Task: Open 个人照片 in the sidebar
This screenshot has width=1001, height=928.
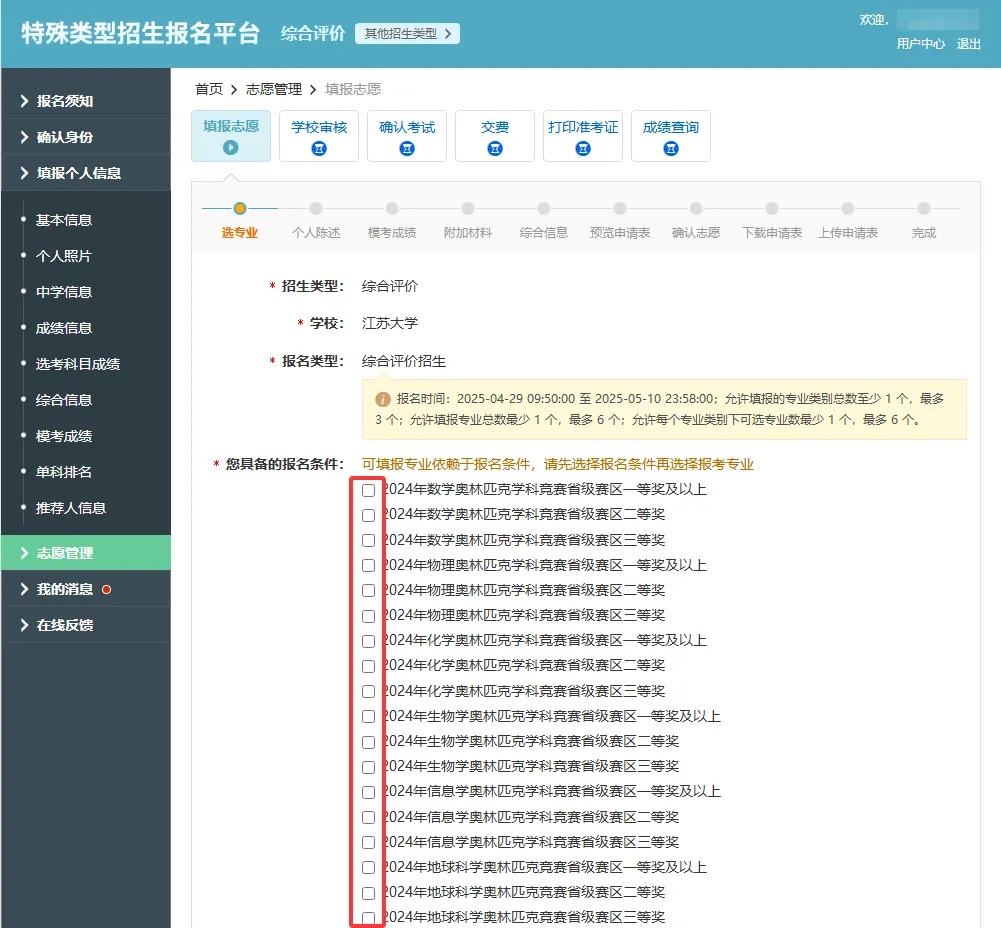Action: click(x=64, y=256)
